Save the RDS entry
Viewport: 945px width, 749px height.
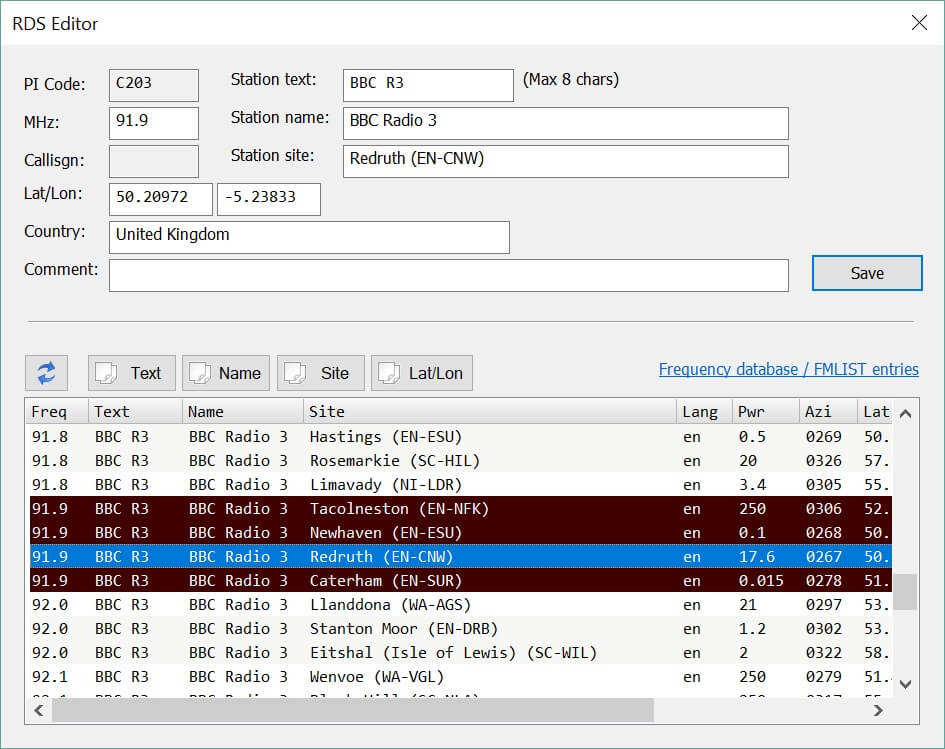(866, 273)
